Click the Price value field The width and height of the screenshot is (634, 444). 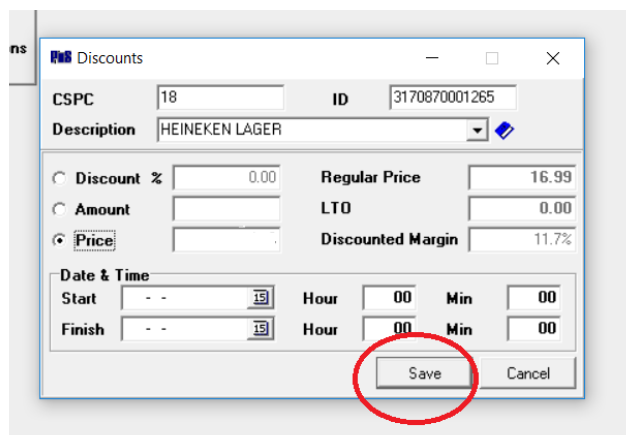coord(226,239)
